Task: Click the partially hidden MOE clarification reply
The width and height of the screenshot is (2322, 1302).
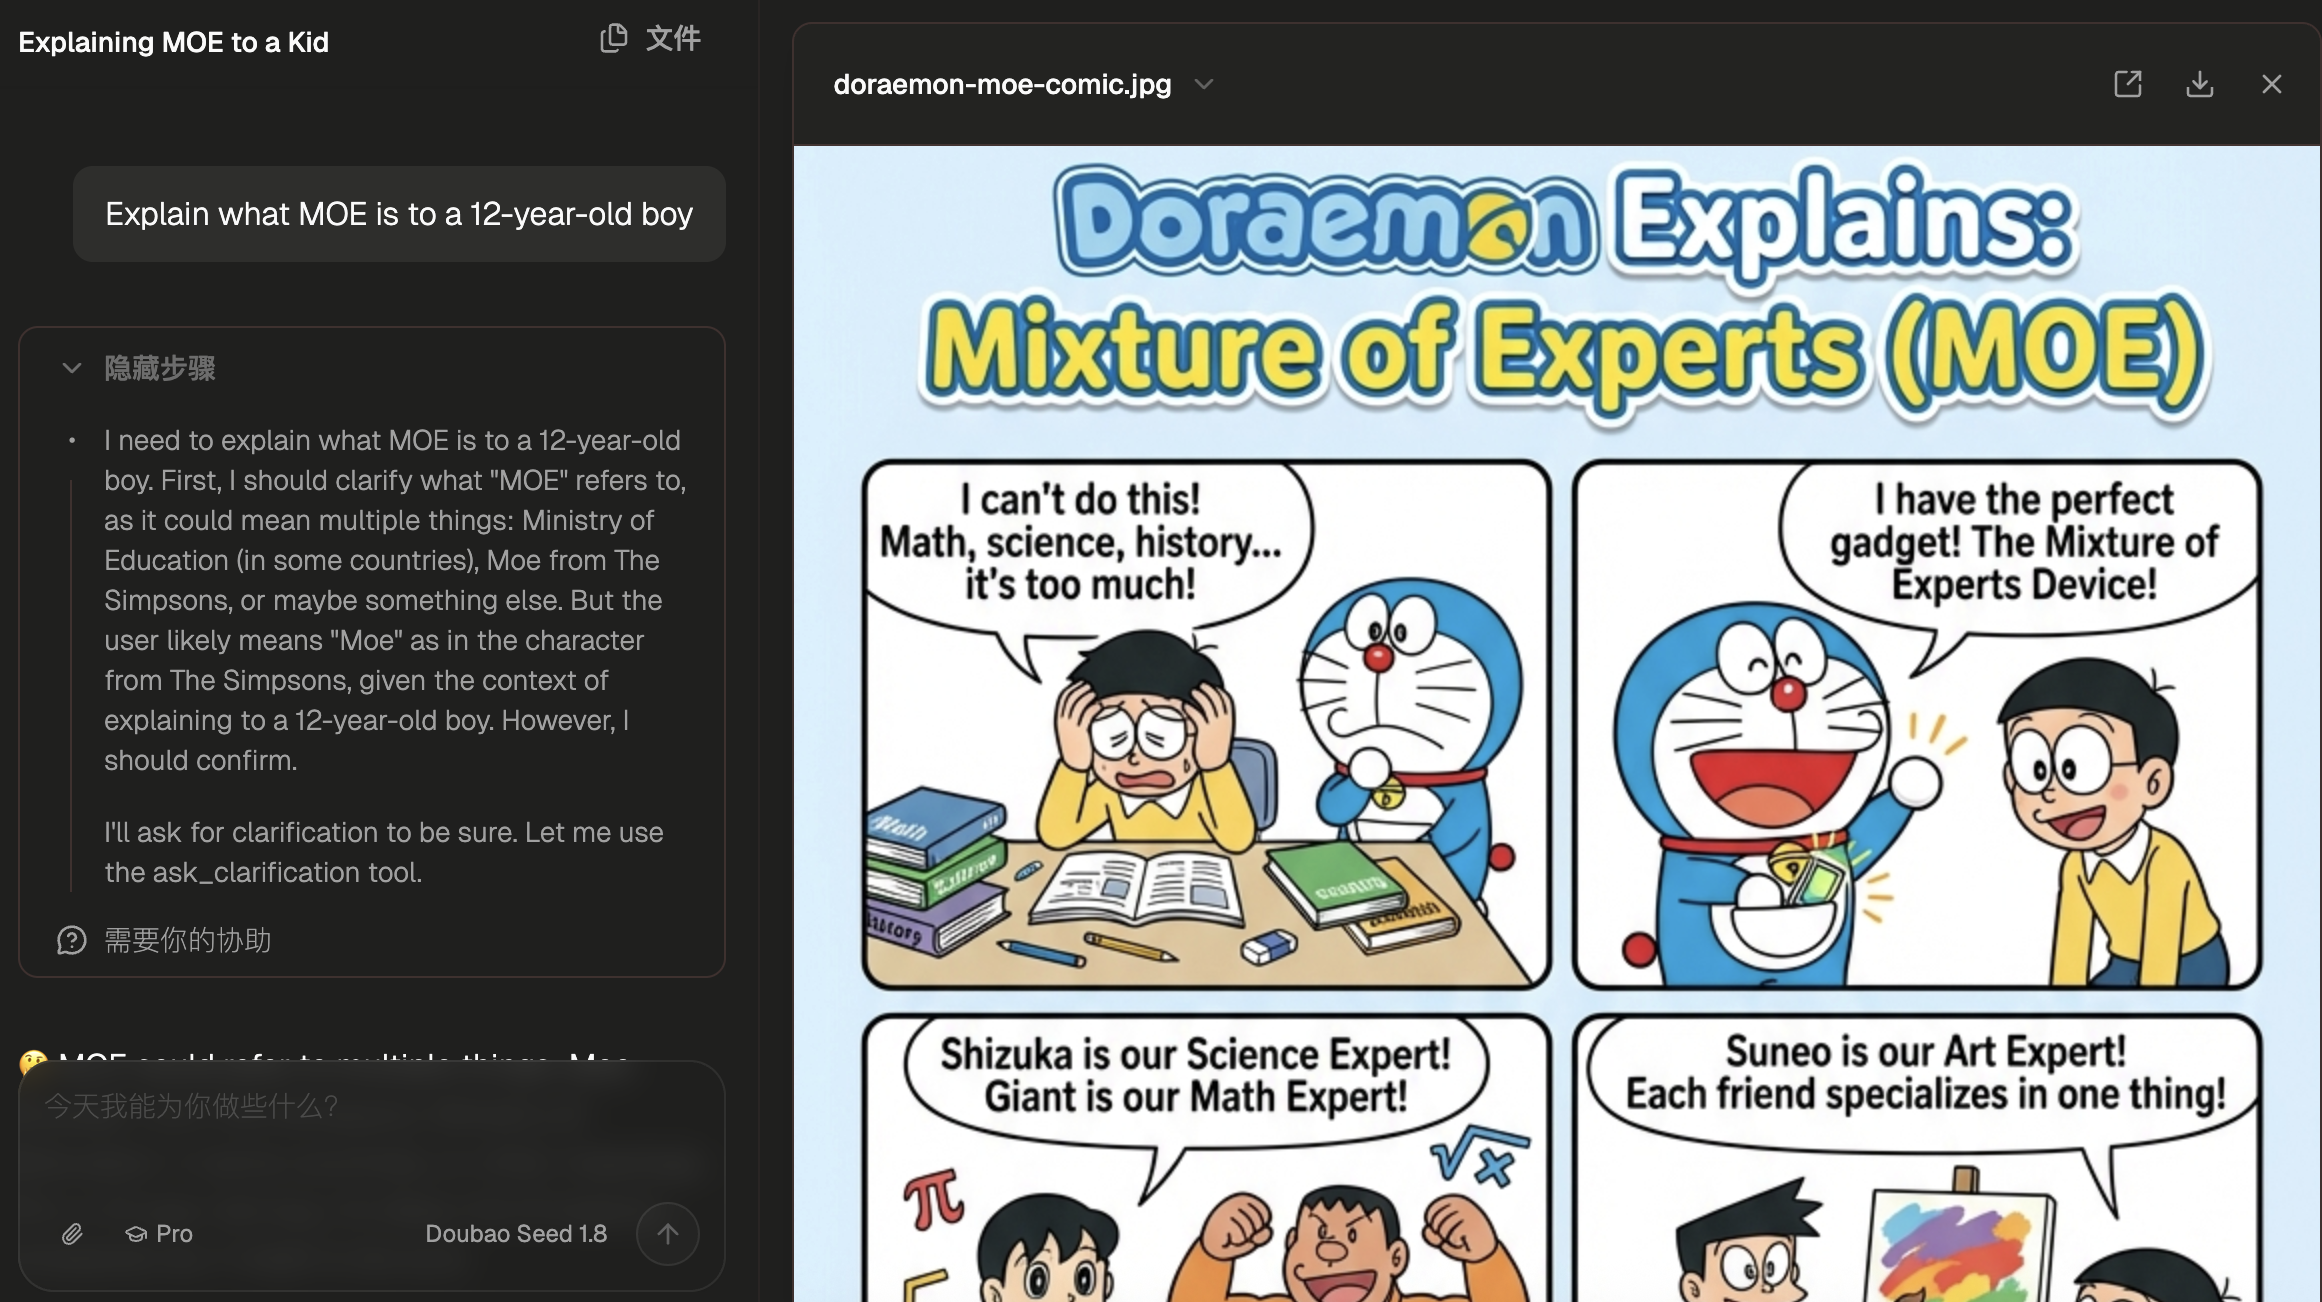Action: (330, 1060)
